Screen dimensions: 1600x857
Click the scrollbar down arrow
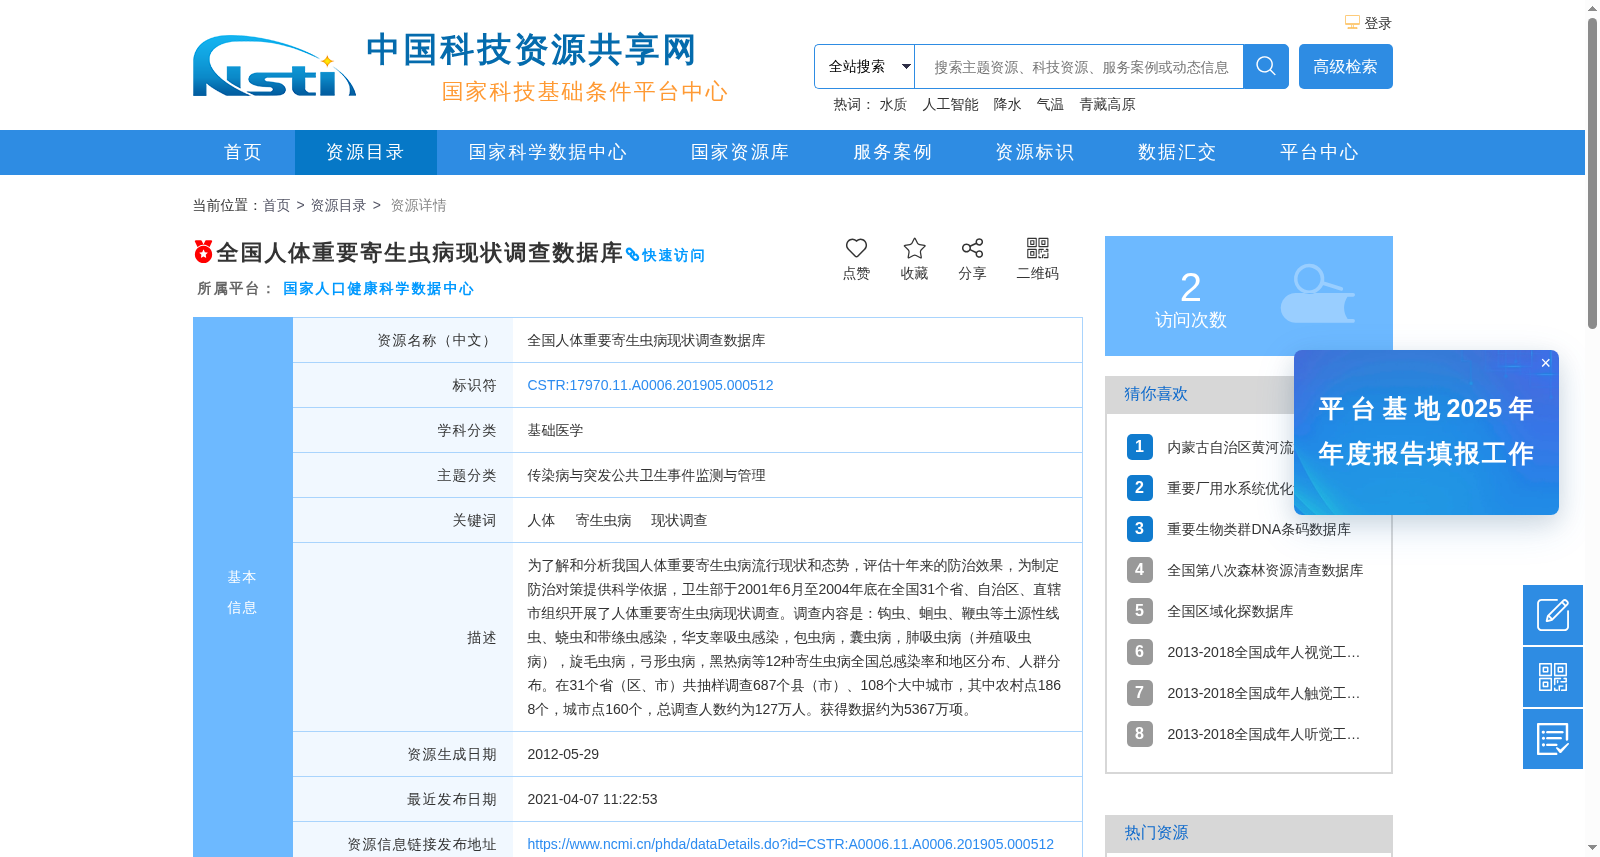coord(1592,848)
